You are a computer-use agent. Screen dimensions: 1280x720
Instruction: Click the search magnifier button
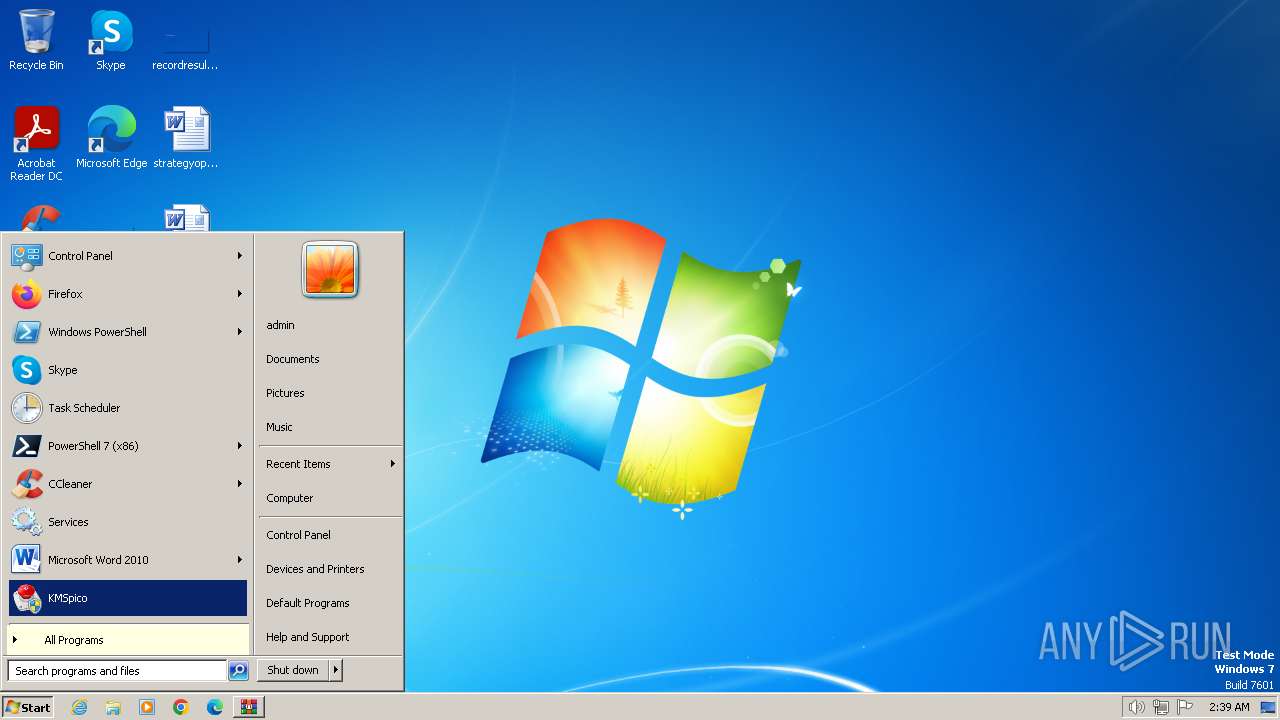[x=238, y=671]
